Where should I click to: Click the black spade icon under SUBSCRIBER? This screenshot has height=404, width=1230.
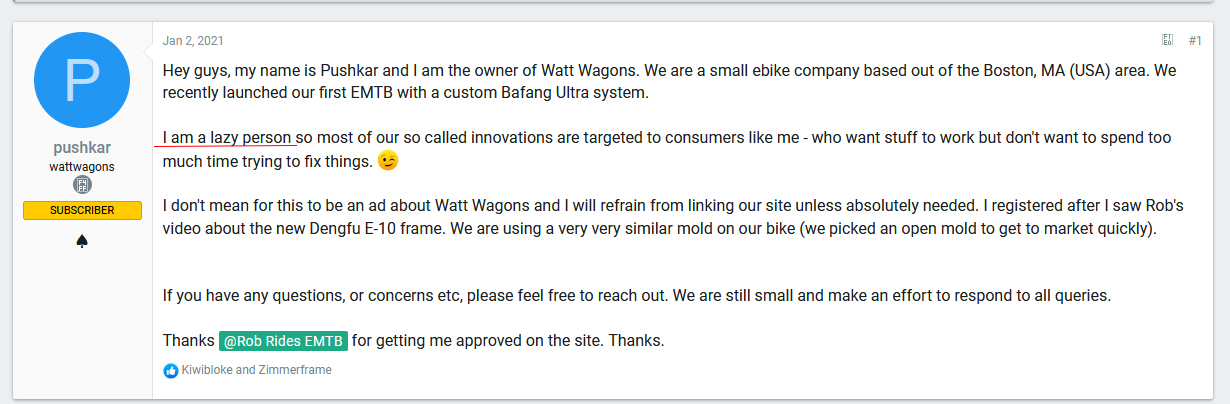point(82,241)
